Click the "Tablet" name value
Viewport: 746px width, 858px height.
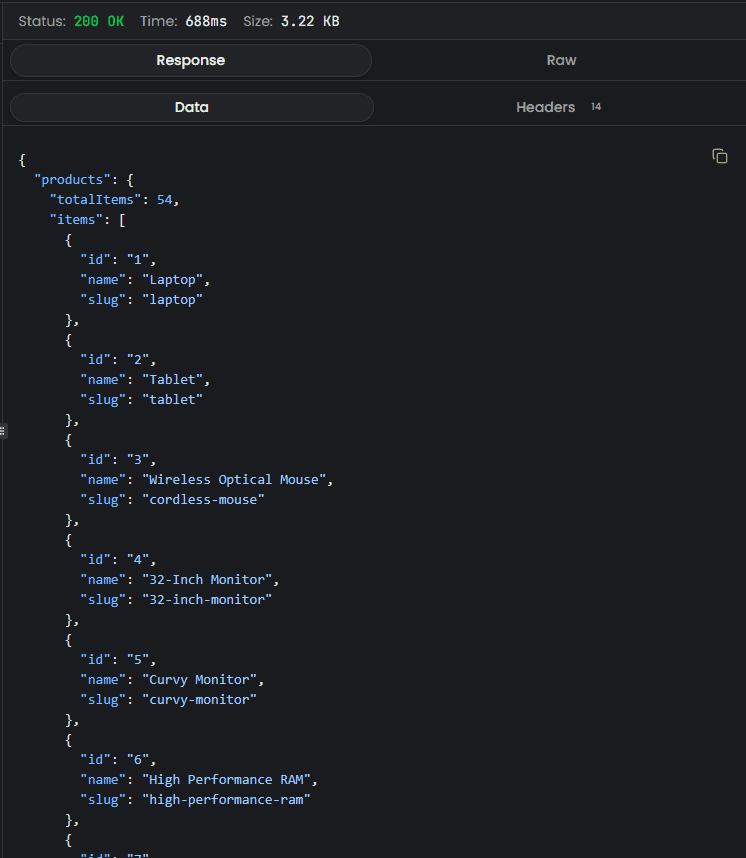coord(172,380)
